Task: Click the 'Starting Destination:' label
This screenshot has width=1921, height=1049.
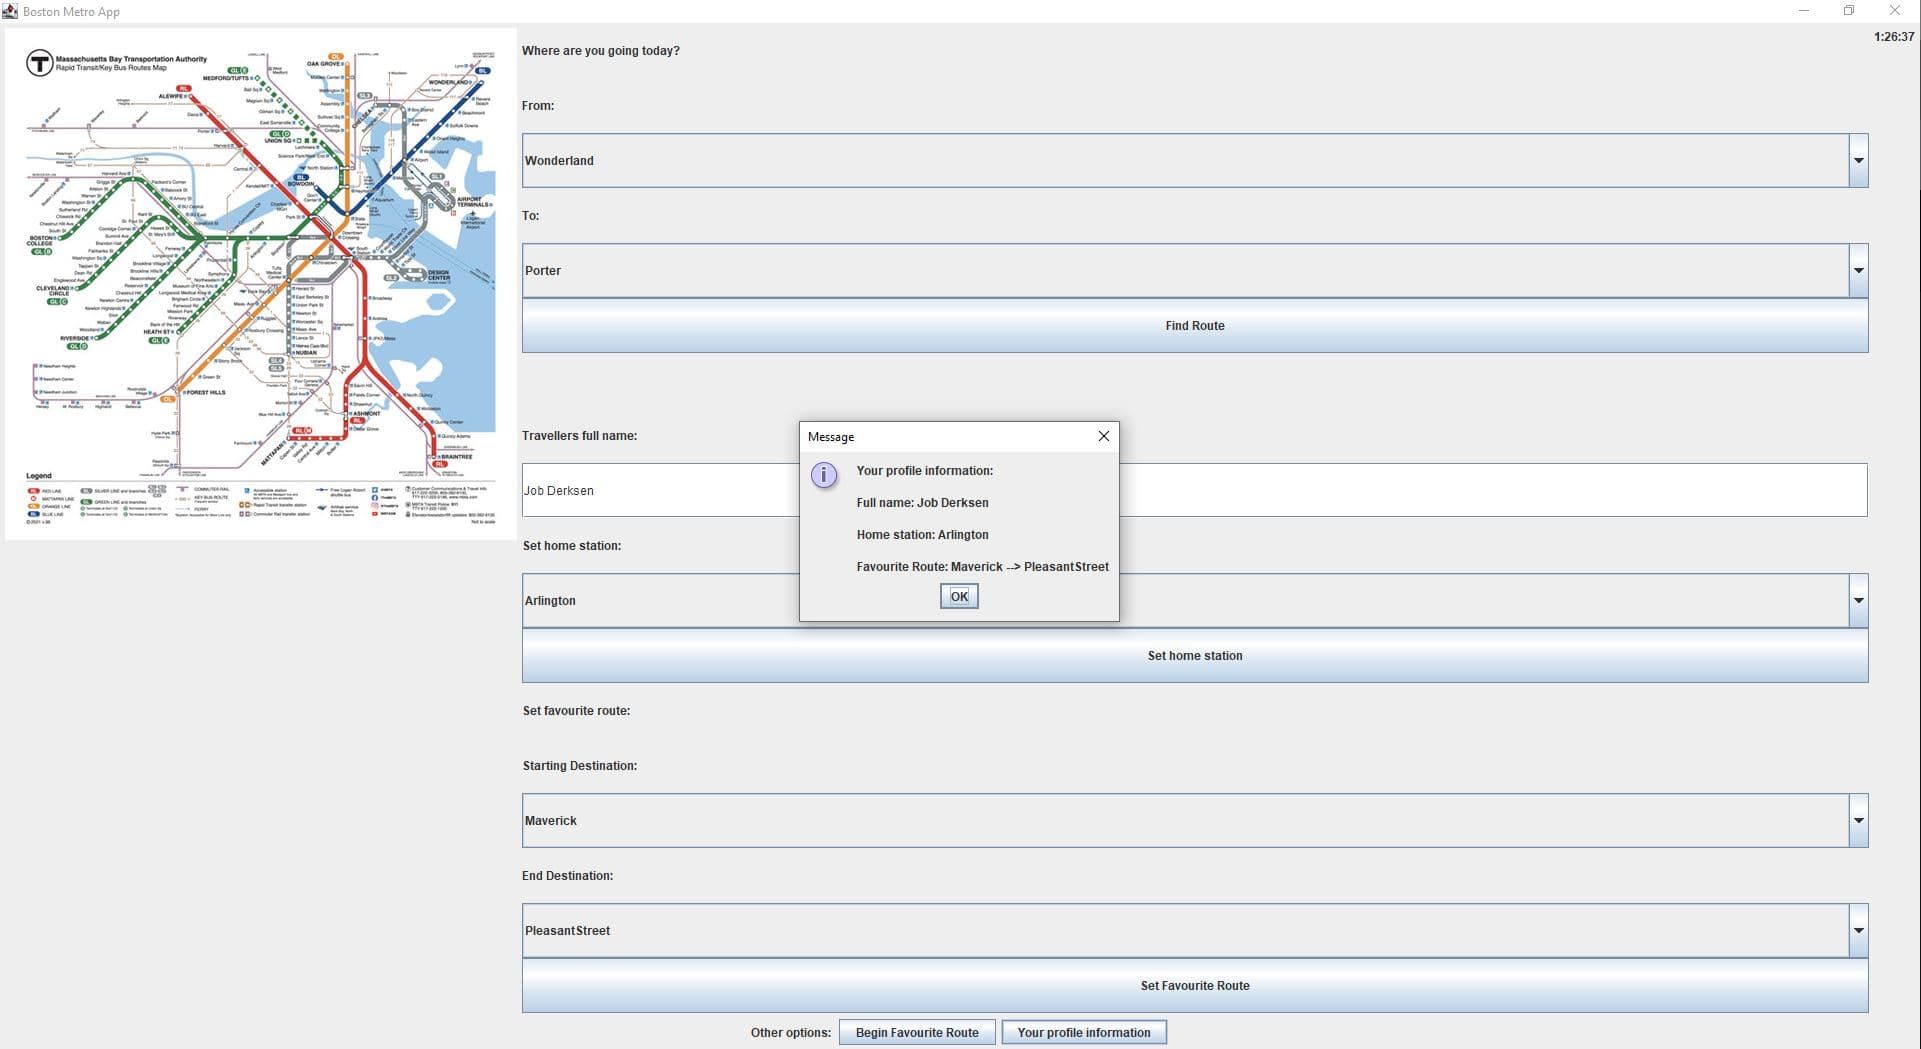Action: tap(580, 766)
